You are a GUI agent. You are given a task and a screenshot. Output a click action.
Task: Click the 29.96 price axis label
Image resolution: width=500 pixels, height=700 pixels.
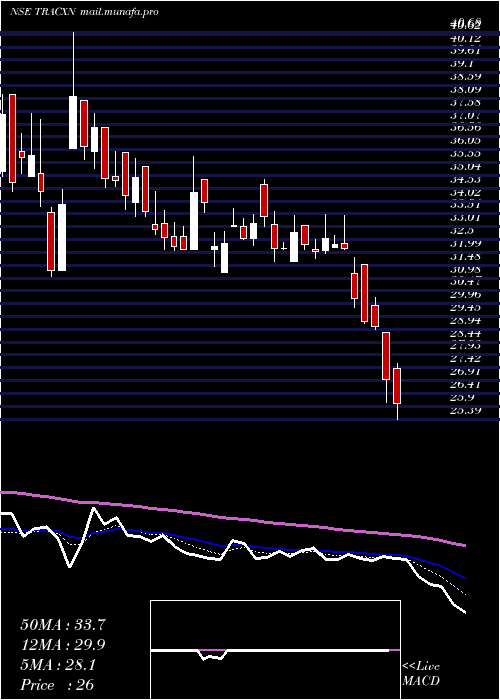coord(465,295)
